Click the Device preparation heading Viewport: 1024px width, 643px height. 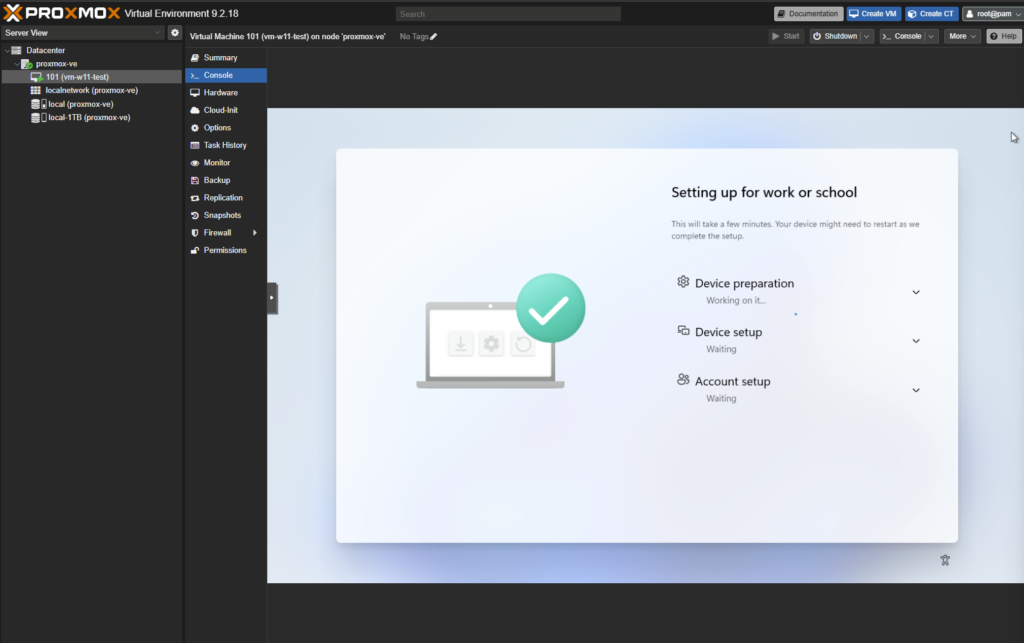pyautogui.click(x=744, y=283)
